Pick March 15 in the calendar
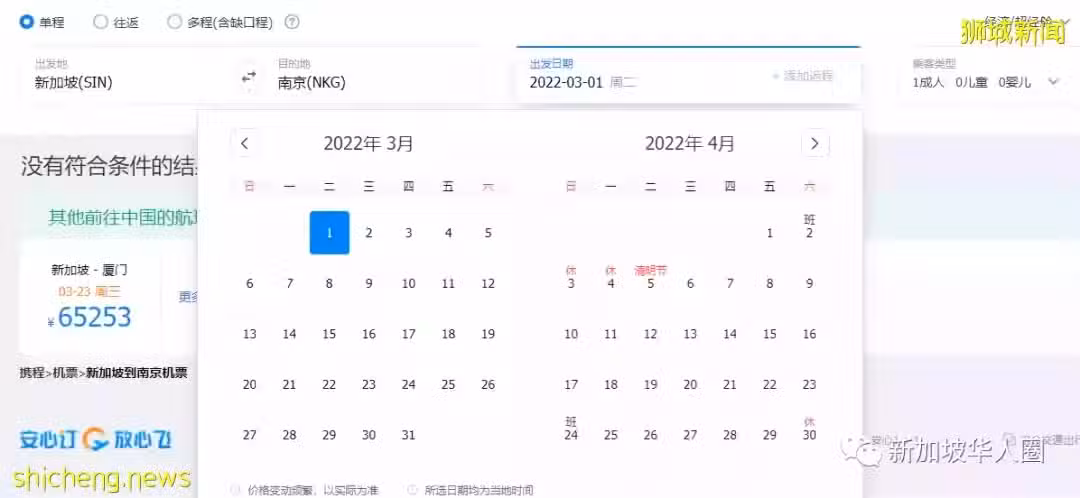 (x=329, y=334)
